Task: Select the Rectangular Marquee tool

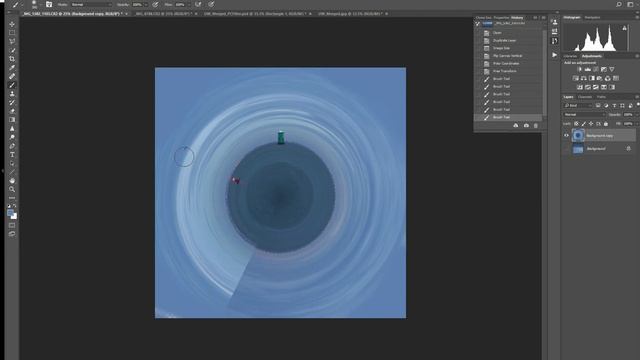Action: coord(12,33)
